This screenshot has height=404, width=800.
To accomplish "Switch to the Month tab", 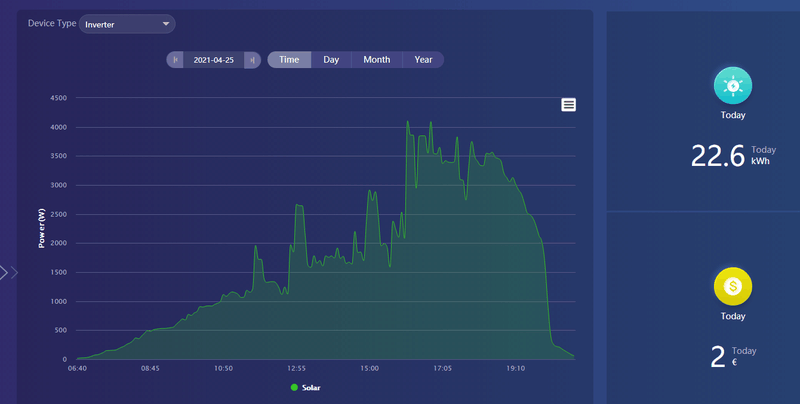I will click(x=377, y=60).
